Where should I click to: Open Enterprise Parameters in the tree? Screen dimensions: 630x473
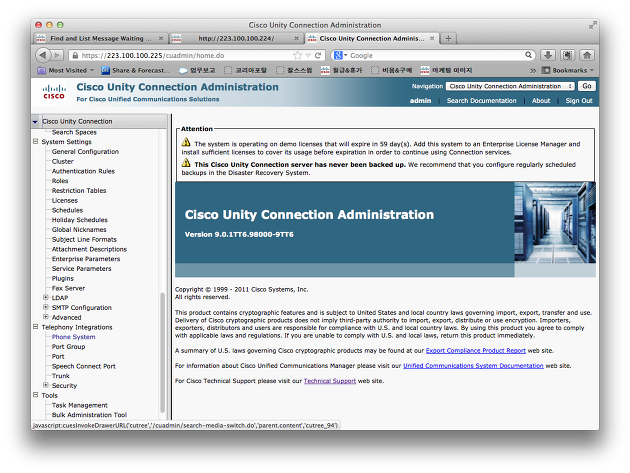pos(86,259)
